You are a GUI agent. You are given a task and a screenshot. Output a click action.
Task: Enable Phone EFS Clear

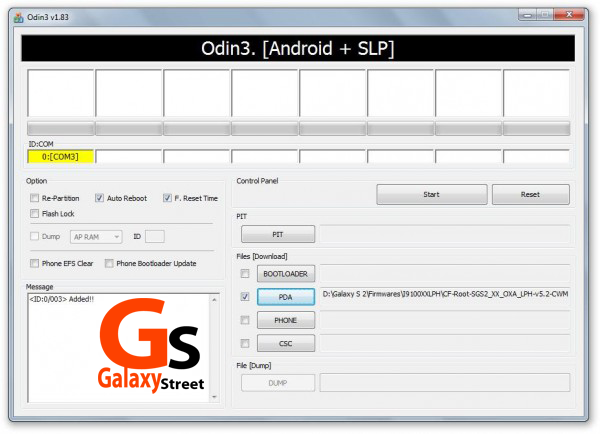pos(34,263)
